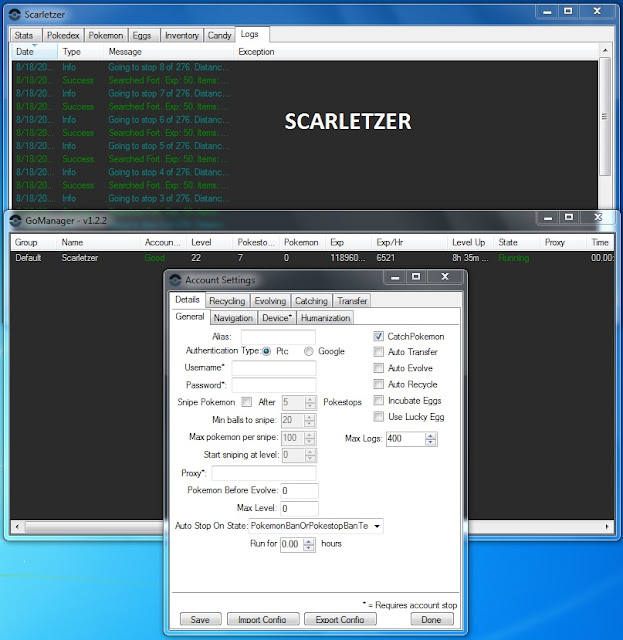
Task: Open the Pokemon tab in Scarletzer window
Action: (x=106, y=36)
